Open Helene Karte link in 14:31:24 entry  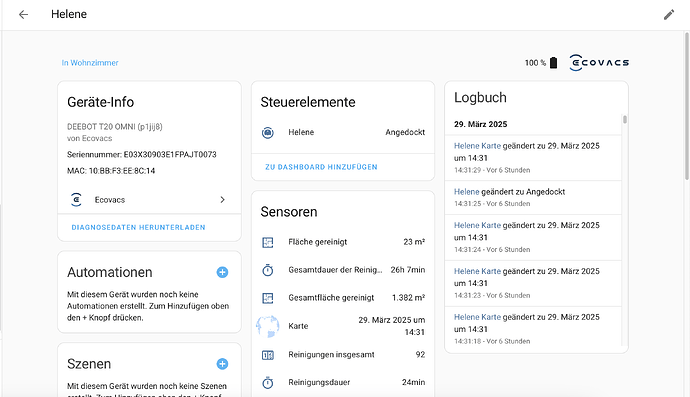pos(477,225)
